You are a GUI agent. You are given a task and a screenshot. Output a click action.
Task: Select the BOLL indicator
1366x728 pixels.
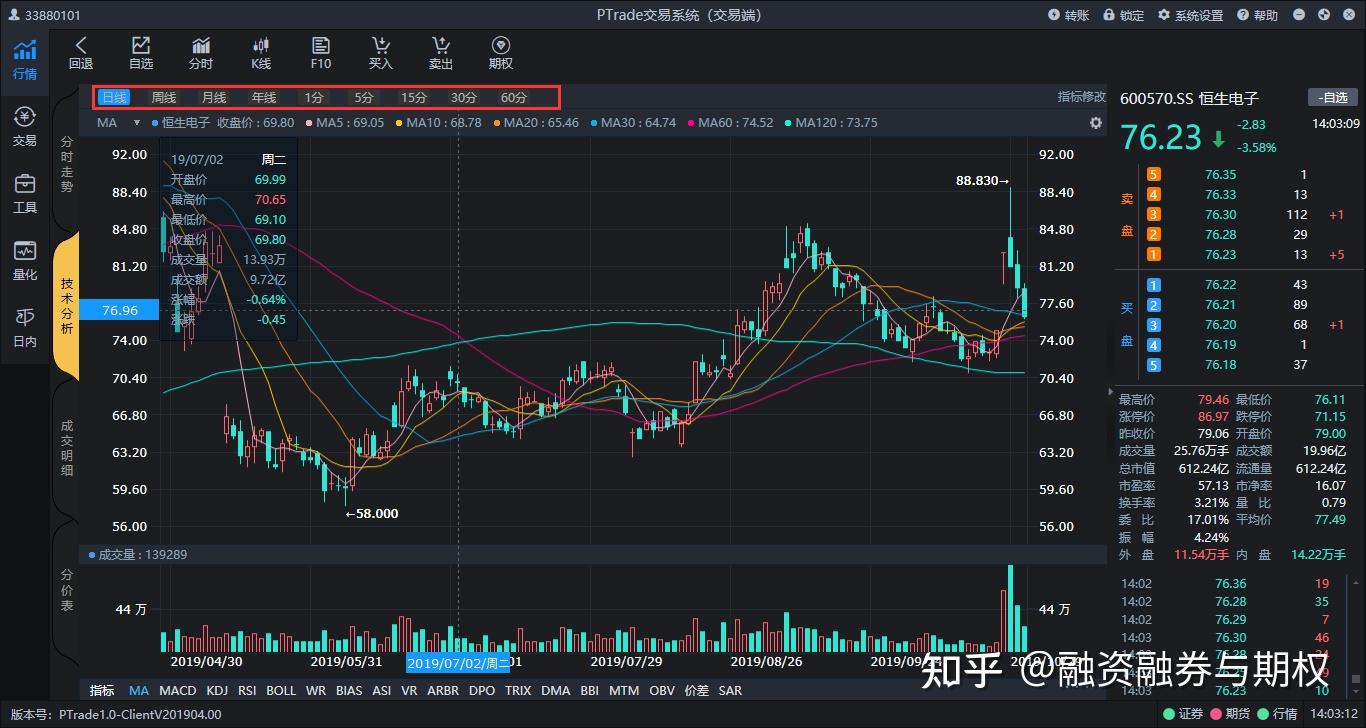(281, 690)
